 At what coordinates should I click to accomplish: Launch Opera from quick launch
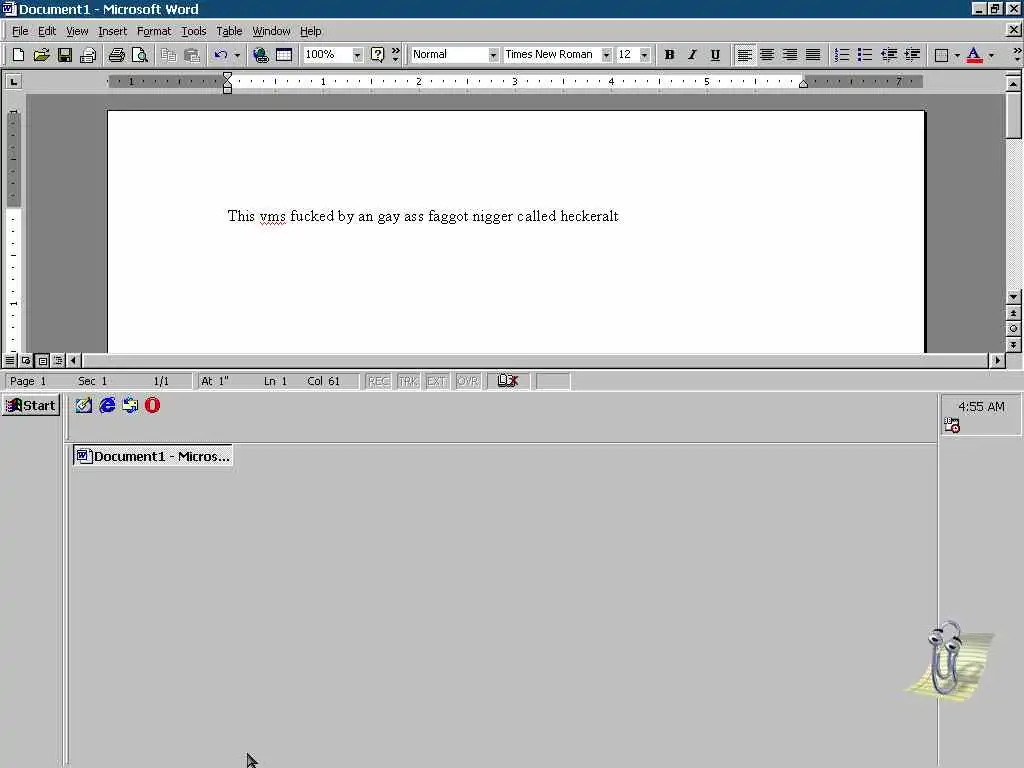pos(152,406)
